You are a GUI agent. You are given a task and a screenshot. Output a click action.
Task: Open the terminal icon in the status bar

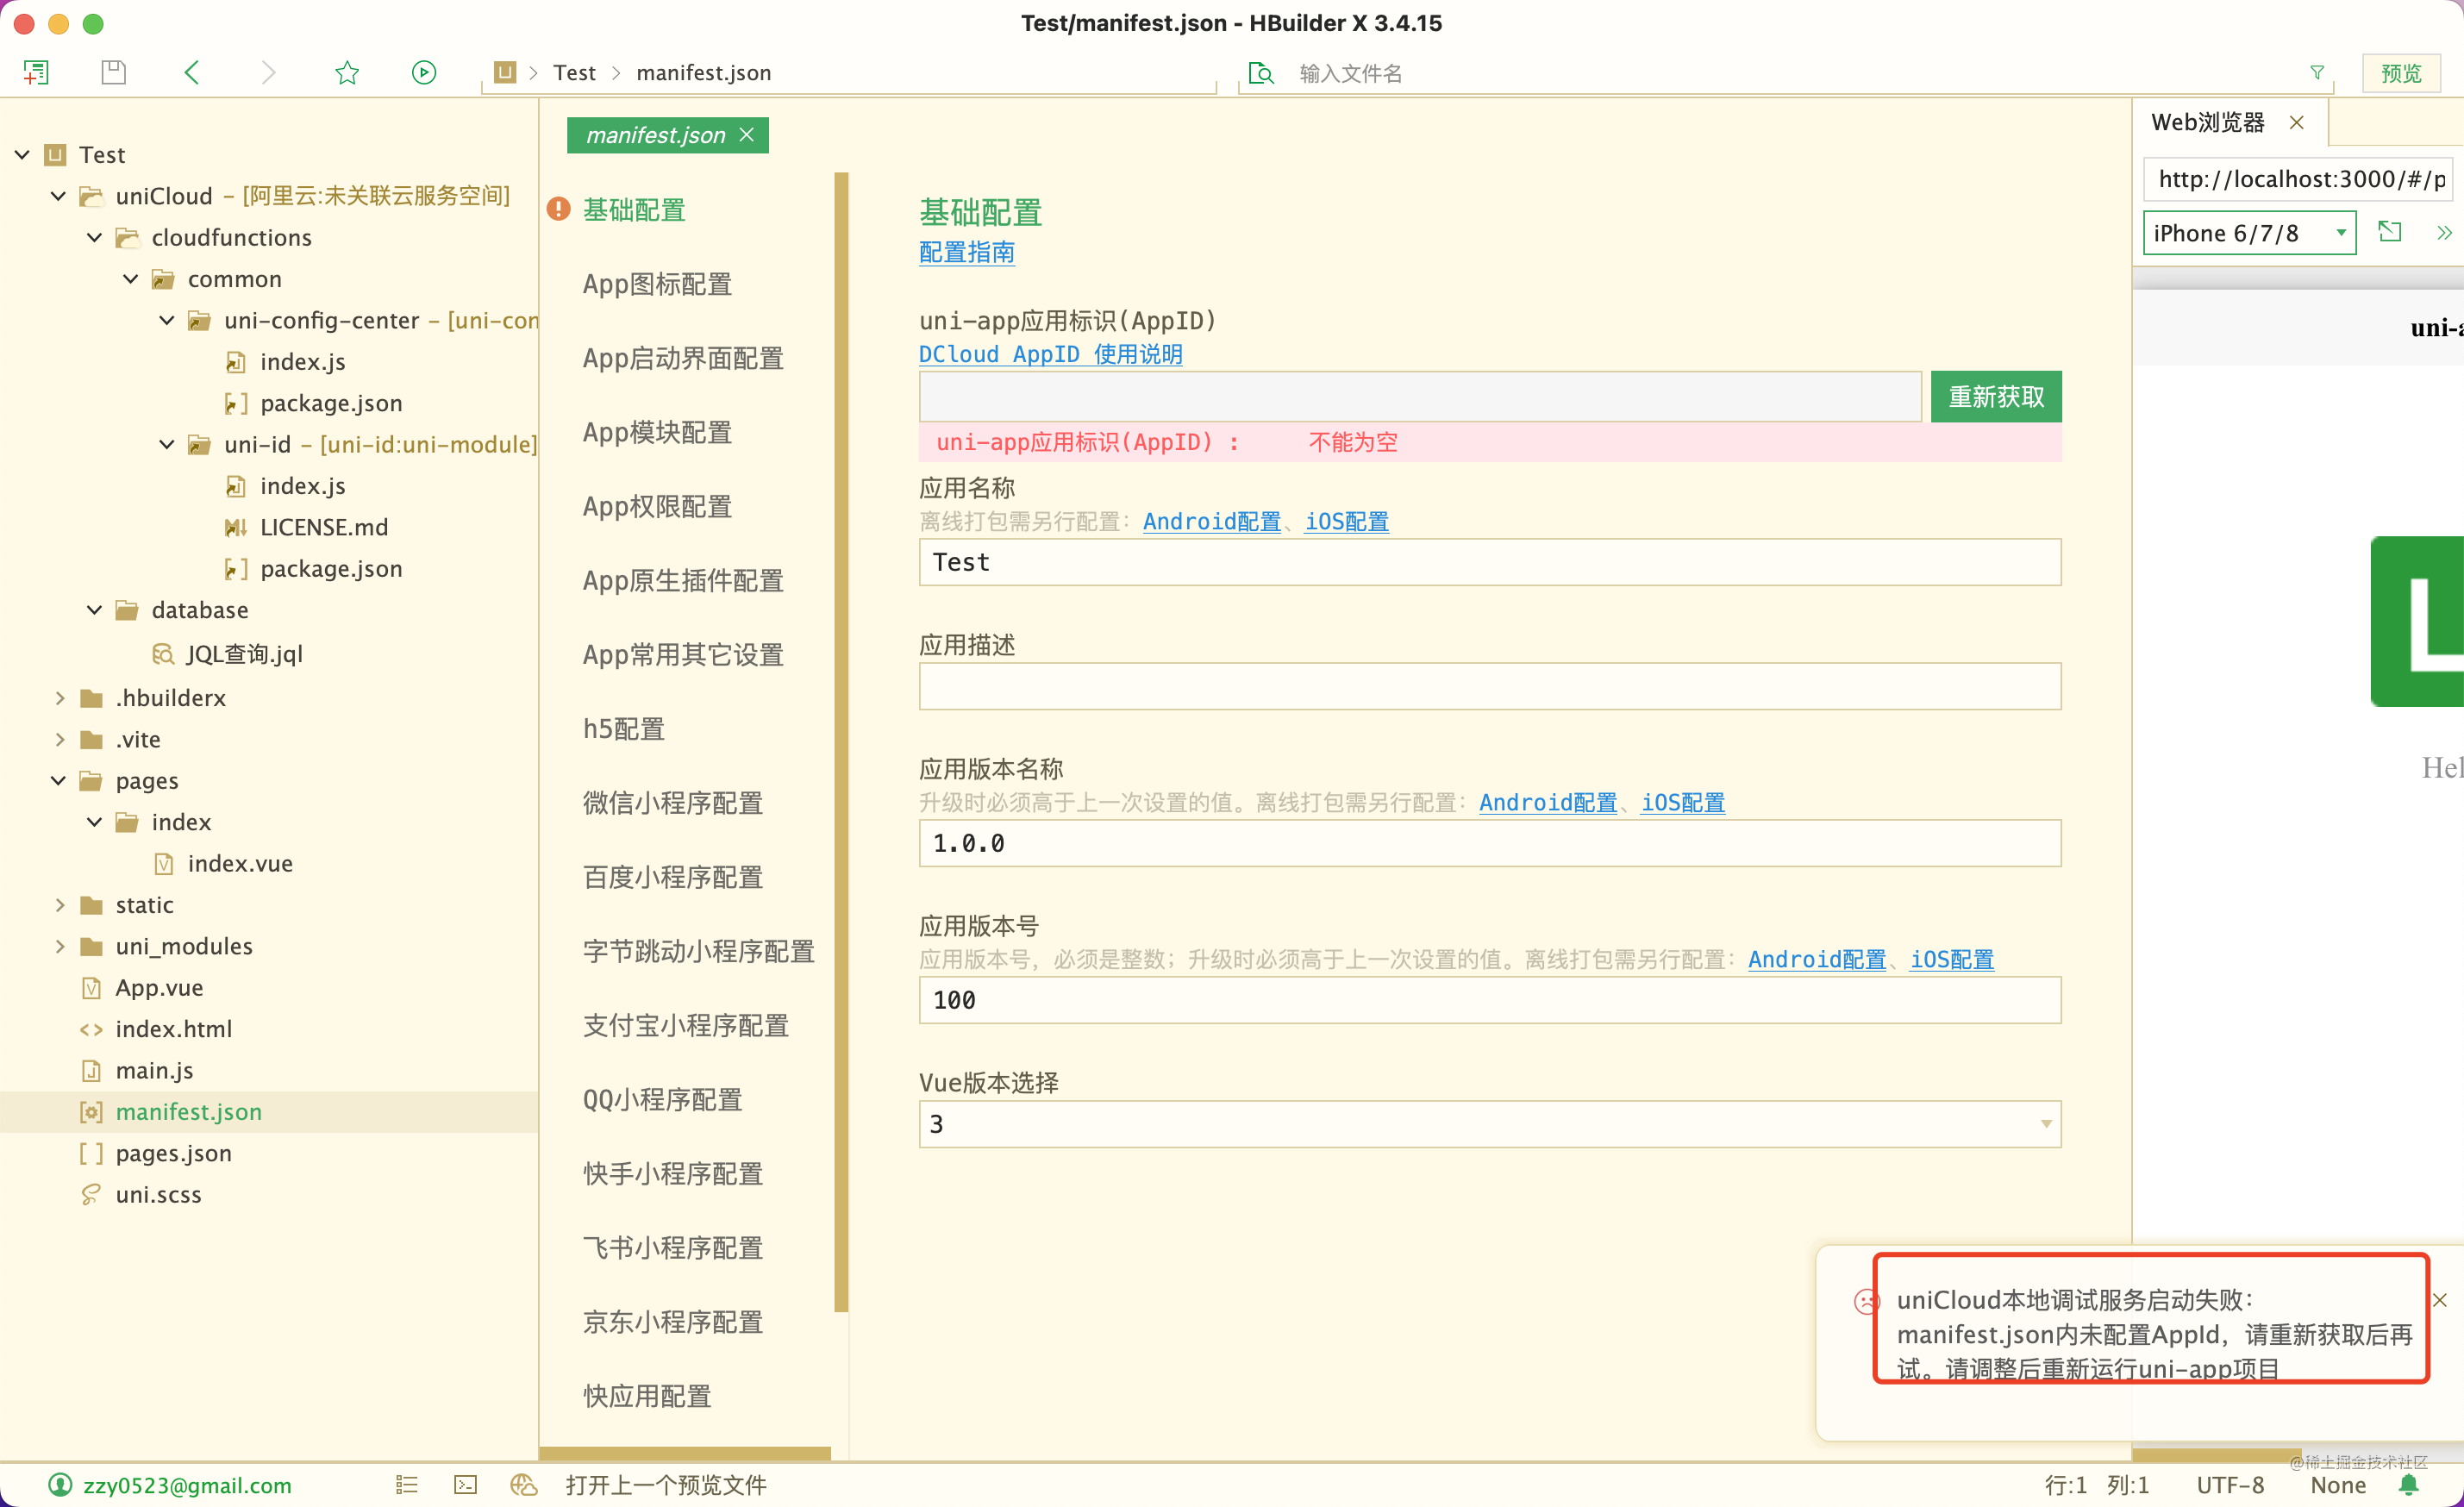tap(465, 1484)
